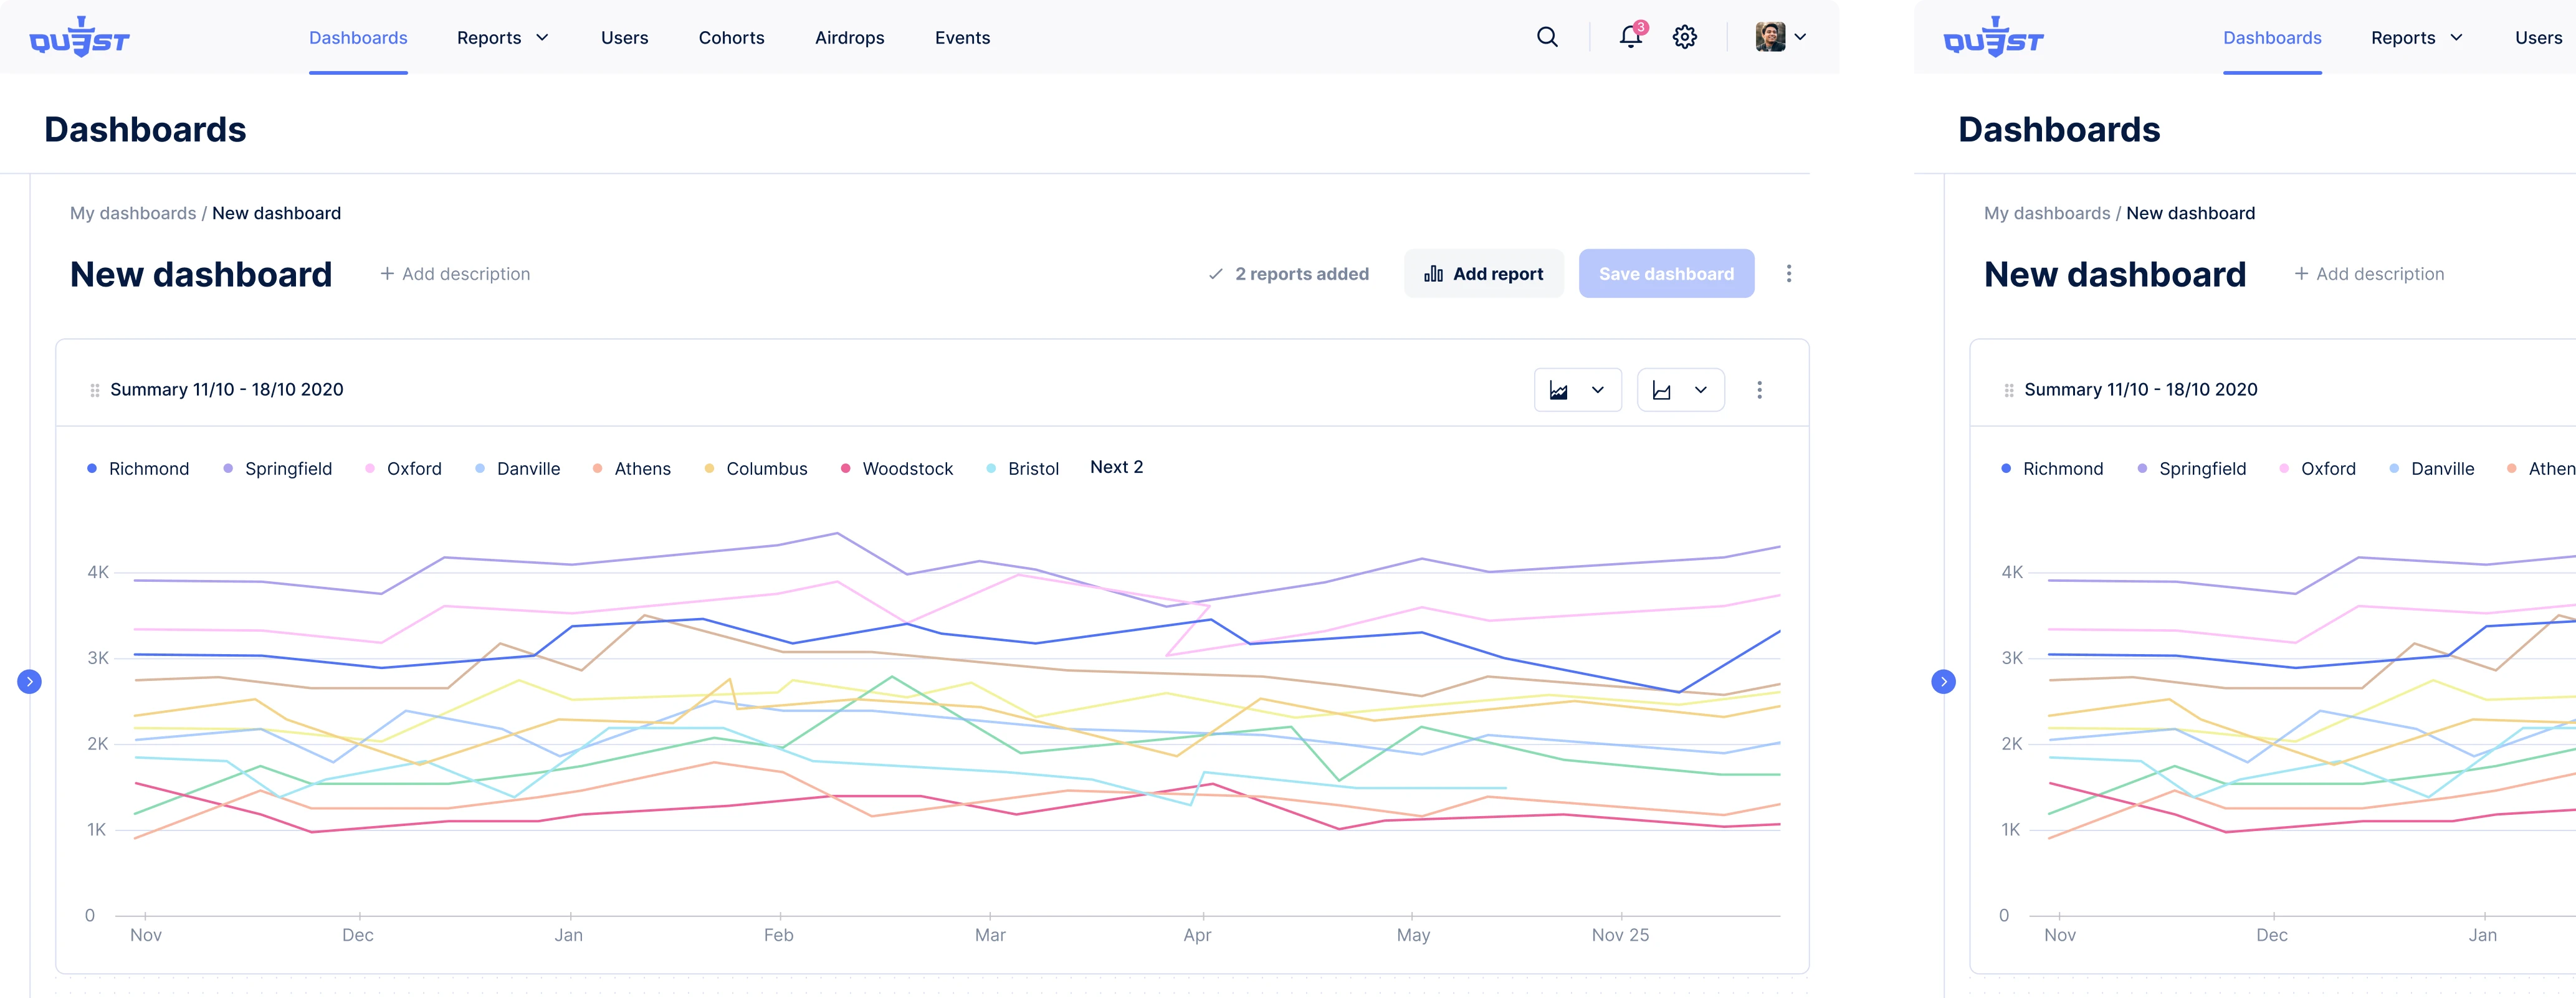Open the notifications bell
The image size is (2576, 998).
pyautogui.click(x=1630, y=37)
